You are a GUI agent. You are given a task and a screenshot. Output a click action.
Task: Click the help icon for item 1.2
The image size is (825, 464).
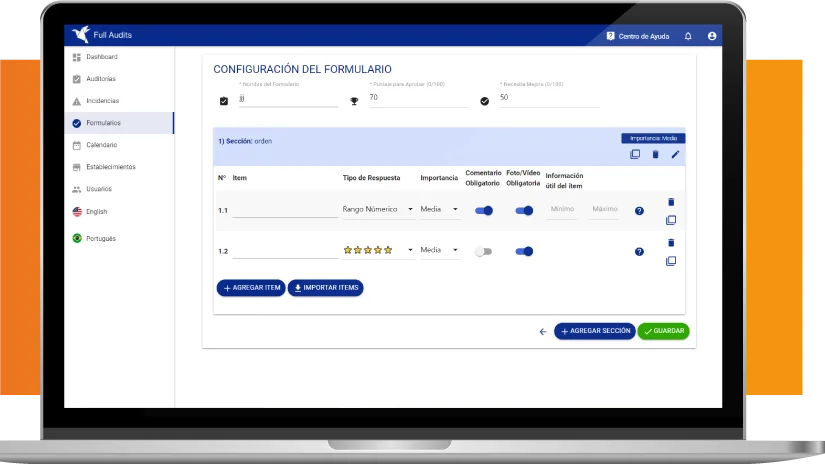click(x=639, y=251)
